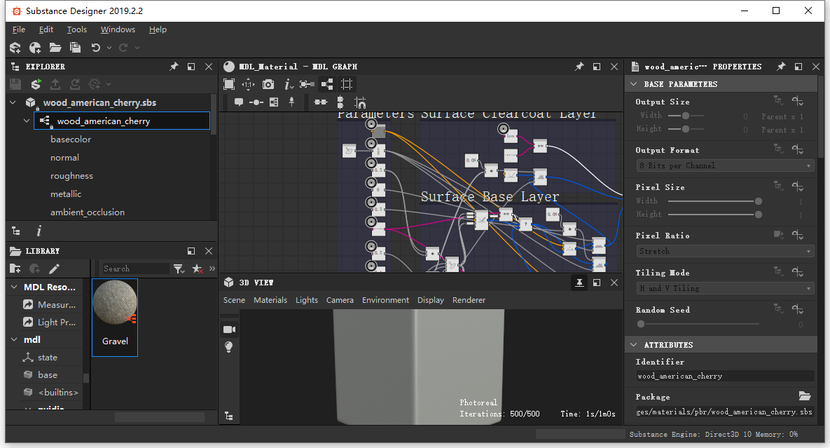Image resolution: width=830 pixels, height=448 pixels.
Task: Open the Pixel Ratio Stretch dropdown
Action: point(725,251)
